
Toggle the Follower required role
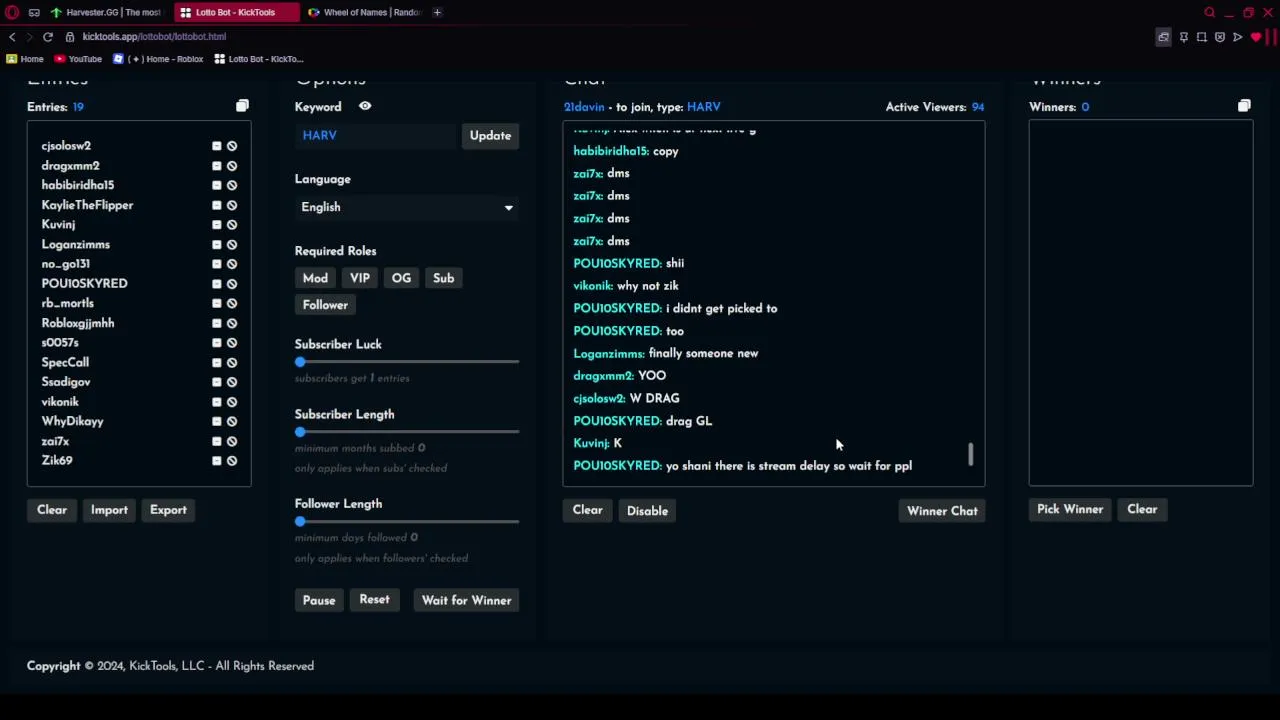coord(325,305)
